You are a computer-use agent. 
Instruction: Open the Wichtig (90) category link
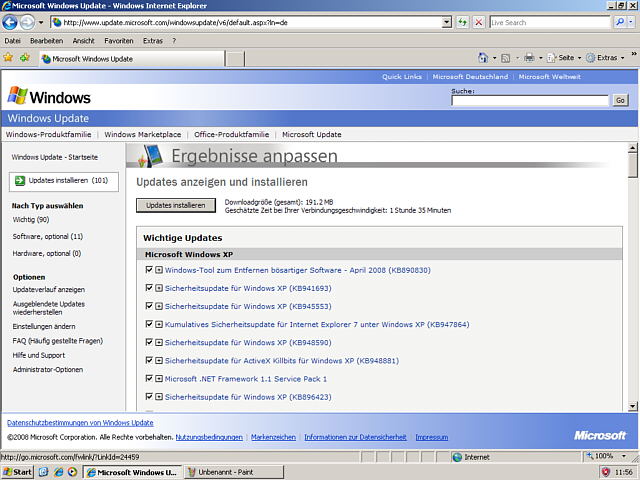(31, 220)
